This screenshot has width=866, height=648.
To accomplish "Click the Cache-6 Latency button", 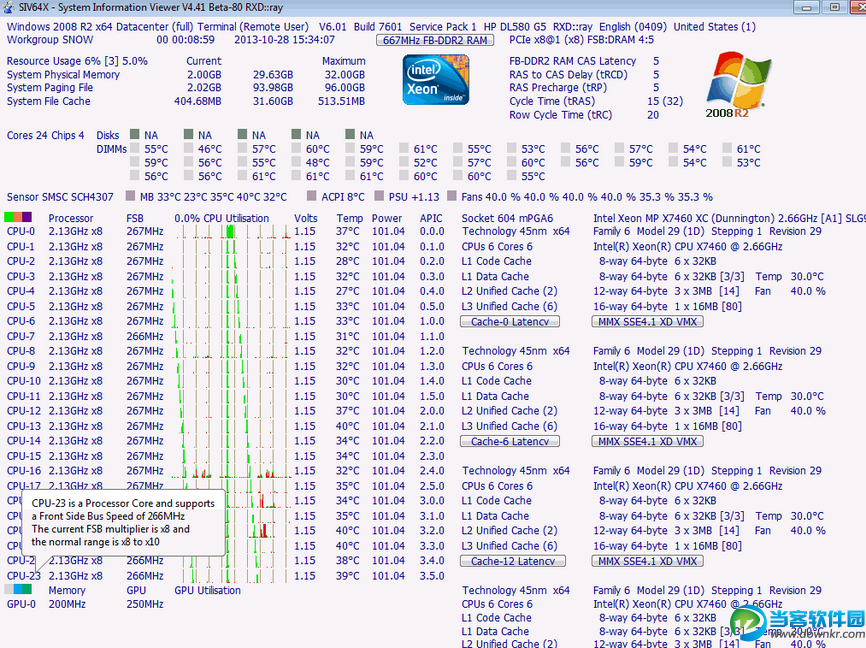I will pos(510,442).
